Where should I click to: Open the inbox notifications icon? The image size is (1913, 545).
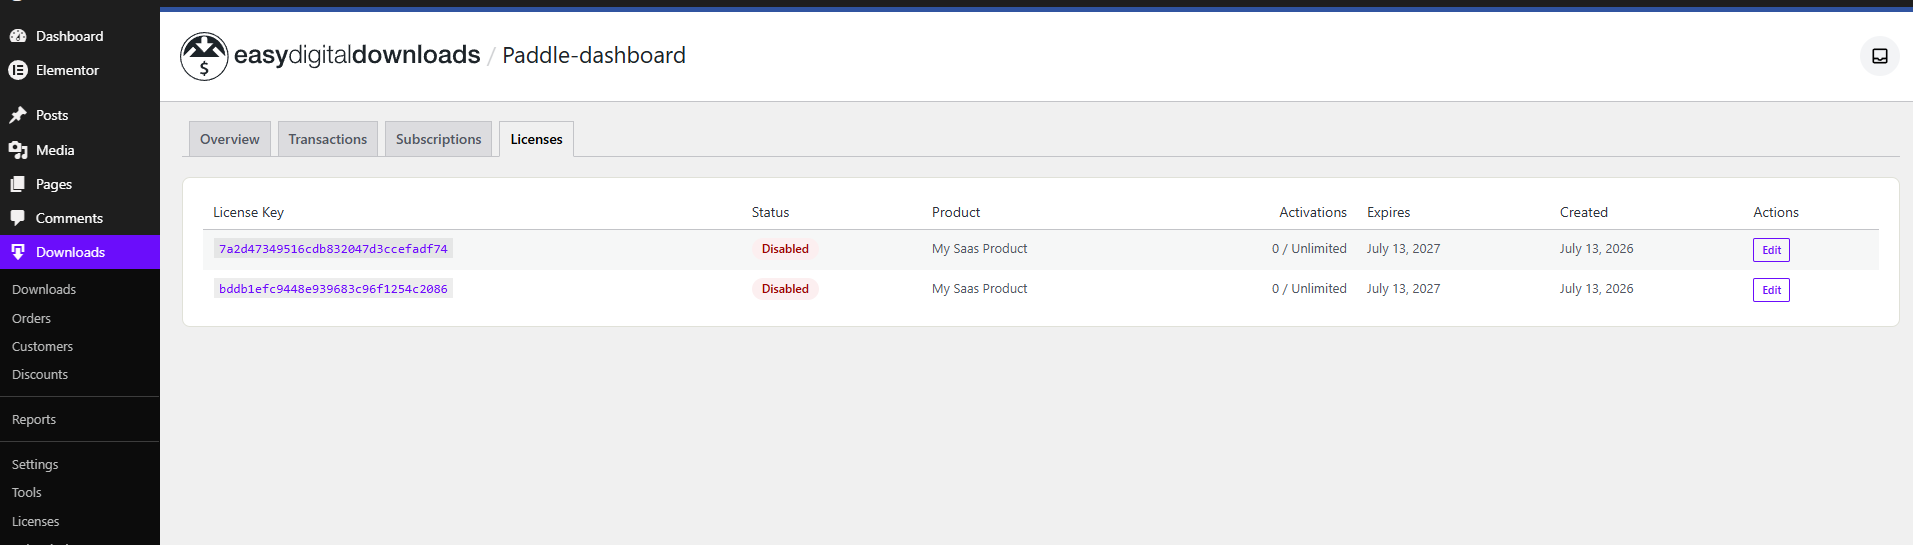1879,56
